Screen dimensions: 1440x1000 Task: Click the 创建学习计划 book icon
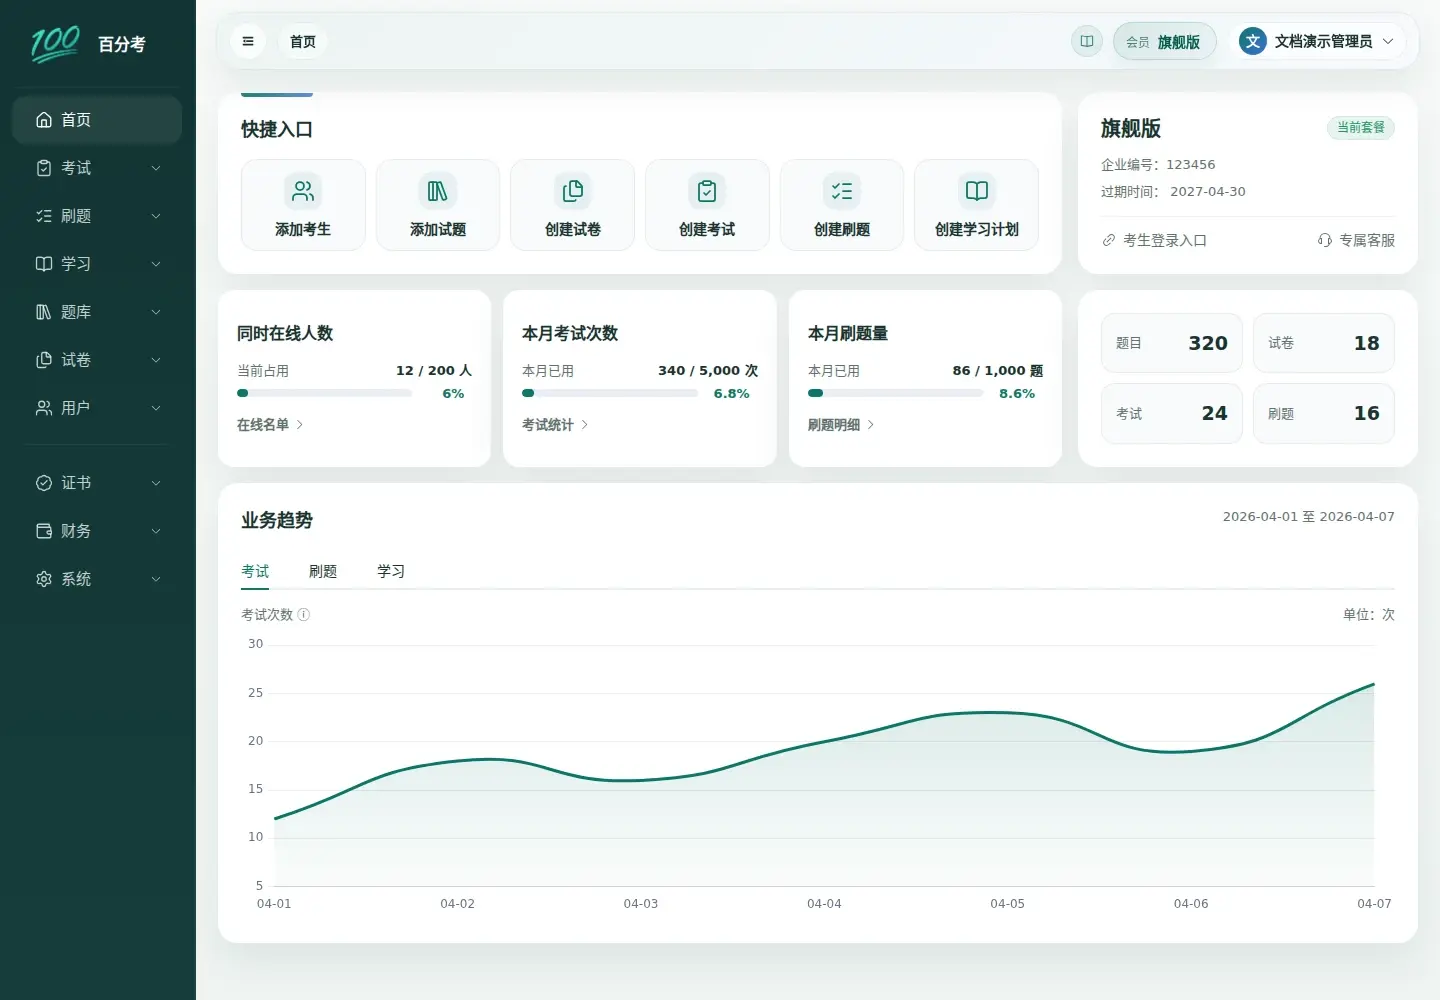coord(977,190)
